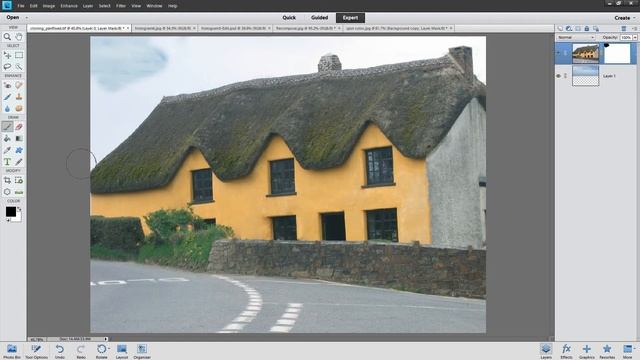
Task: Open the File menu
Action: 21,6
